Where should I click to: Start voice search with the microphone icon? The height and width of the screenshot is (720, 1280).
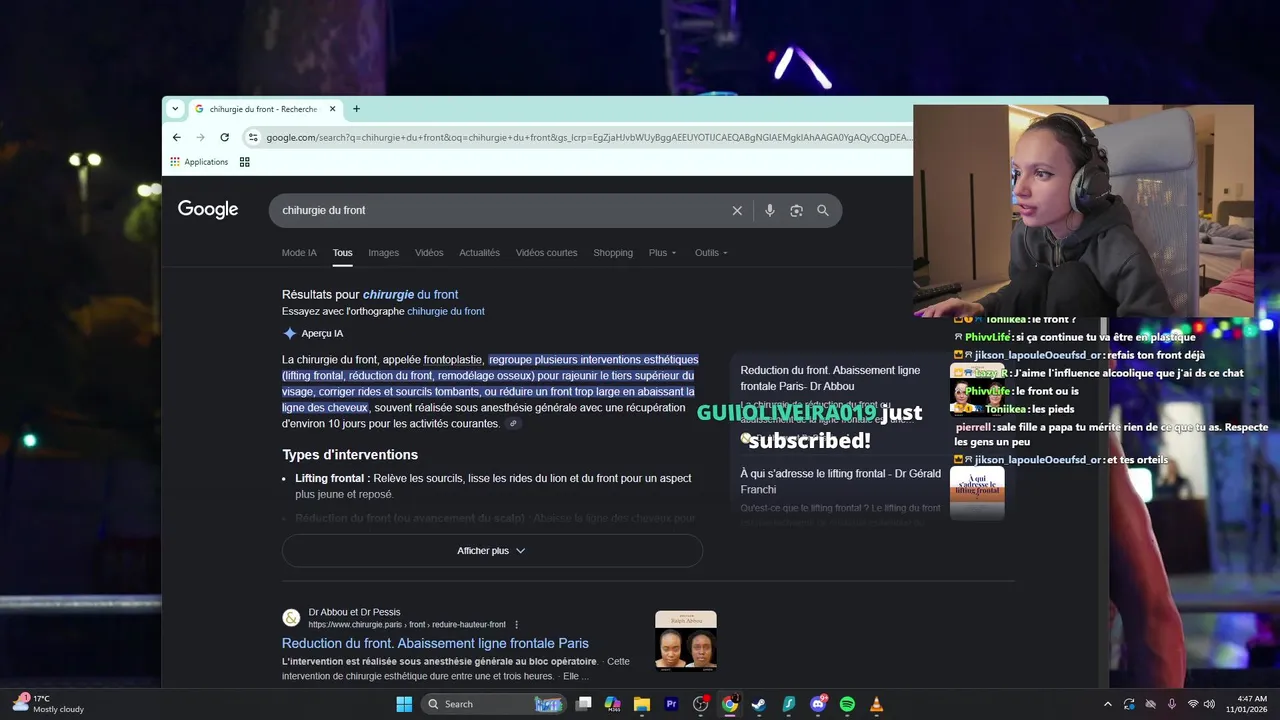point(769,210)
